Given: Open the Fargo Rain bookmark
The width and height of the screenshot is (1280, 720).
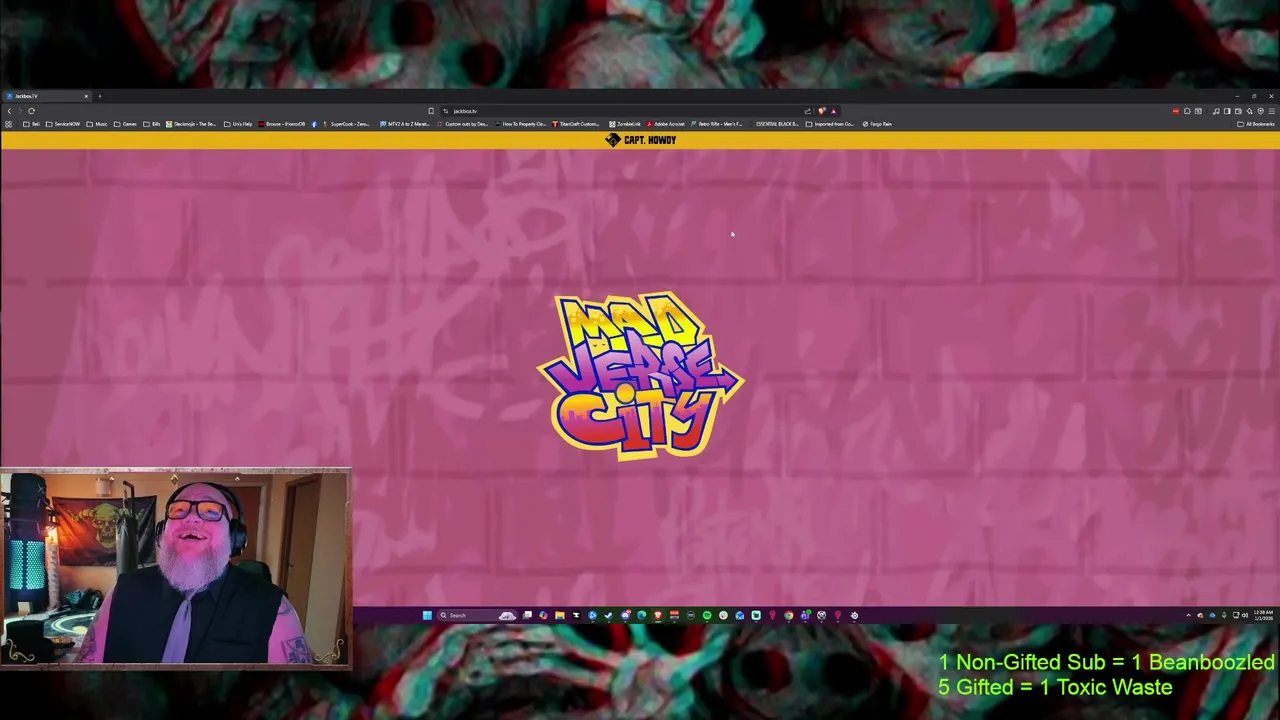Looking at the screenshot, I should [x=877, y=124].
